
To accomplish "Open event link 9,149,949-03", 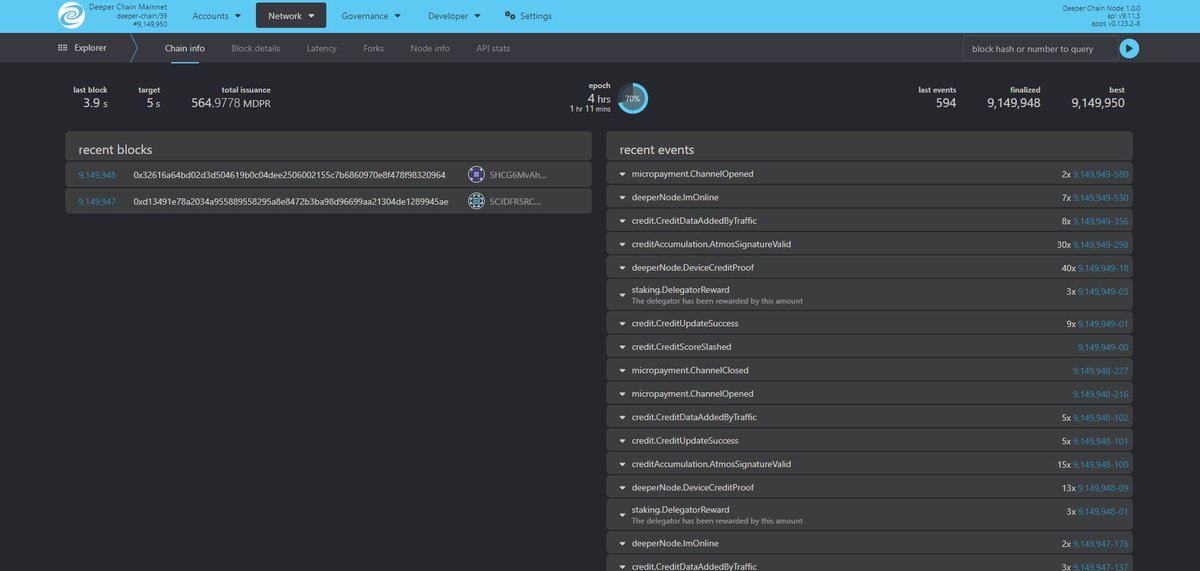I will click(x=1104, y=290).
